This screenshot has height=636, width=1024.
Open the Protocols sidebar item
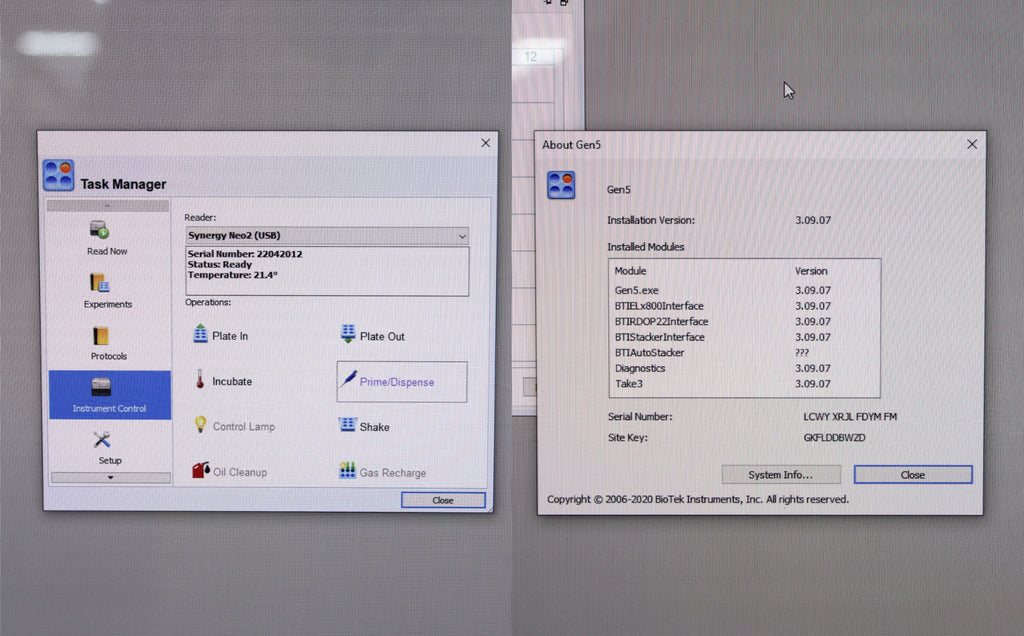108,343
